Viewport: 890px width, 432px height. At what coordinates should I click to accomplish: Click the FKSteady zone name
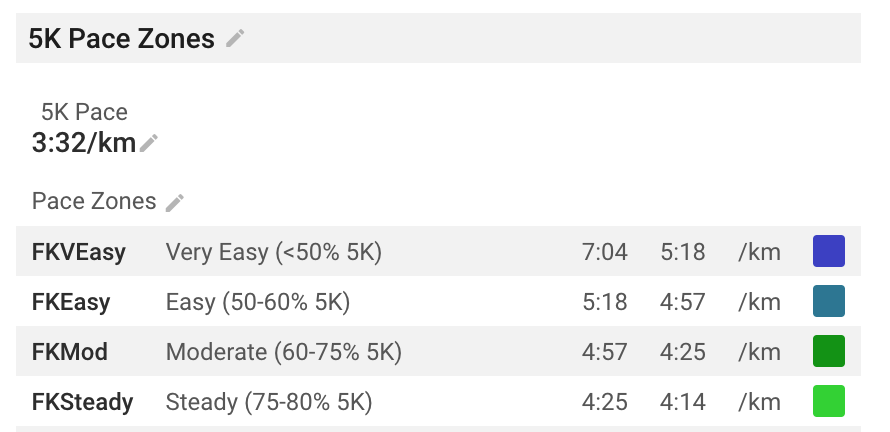pos(82,402)
